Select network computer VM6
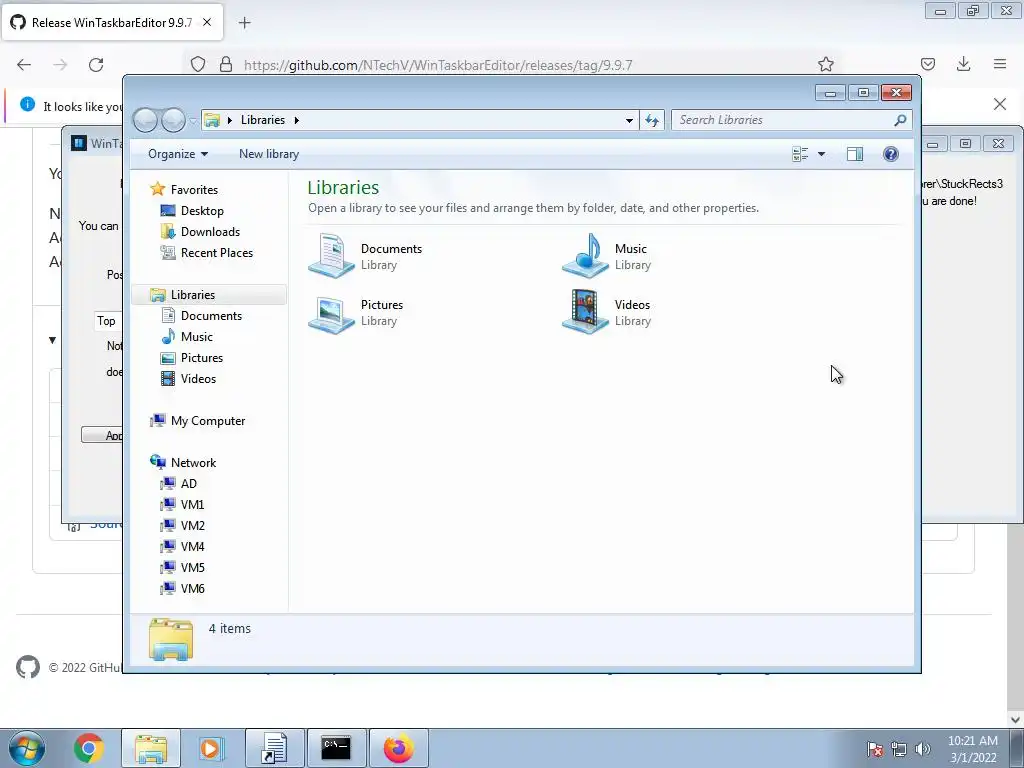 pos(193,588)
